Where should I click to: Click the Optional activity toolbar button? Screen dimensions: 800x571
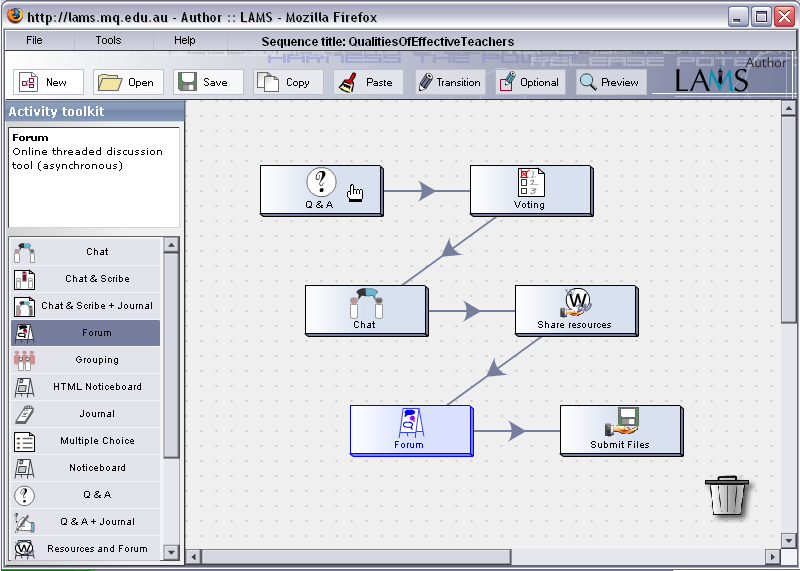[x=530, y=82]
